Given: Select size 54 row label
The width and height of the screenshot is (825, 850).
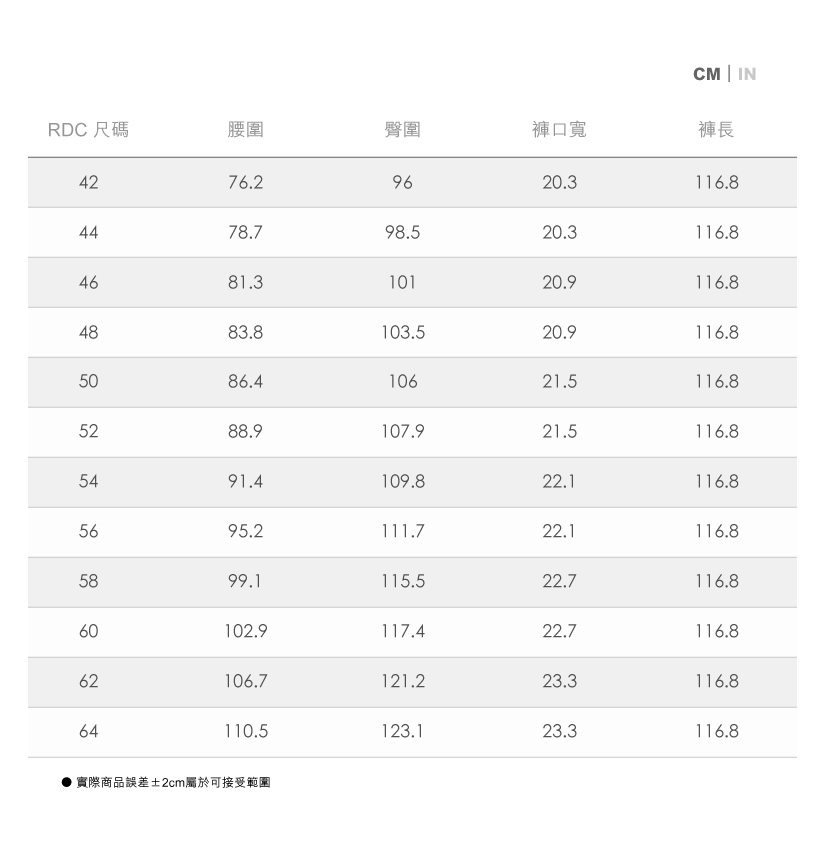Looking at the screenshot, I should 89,482.
